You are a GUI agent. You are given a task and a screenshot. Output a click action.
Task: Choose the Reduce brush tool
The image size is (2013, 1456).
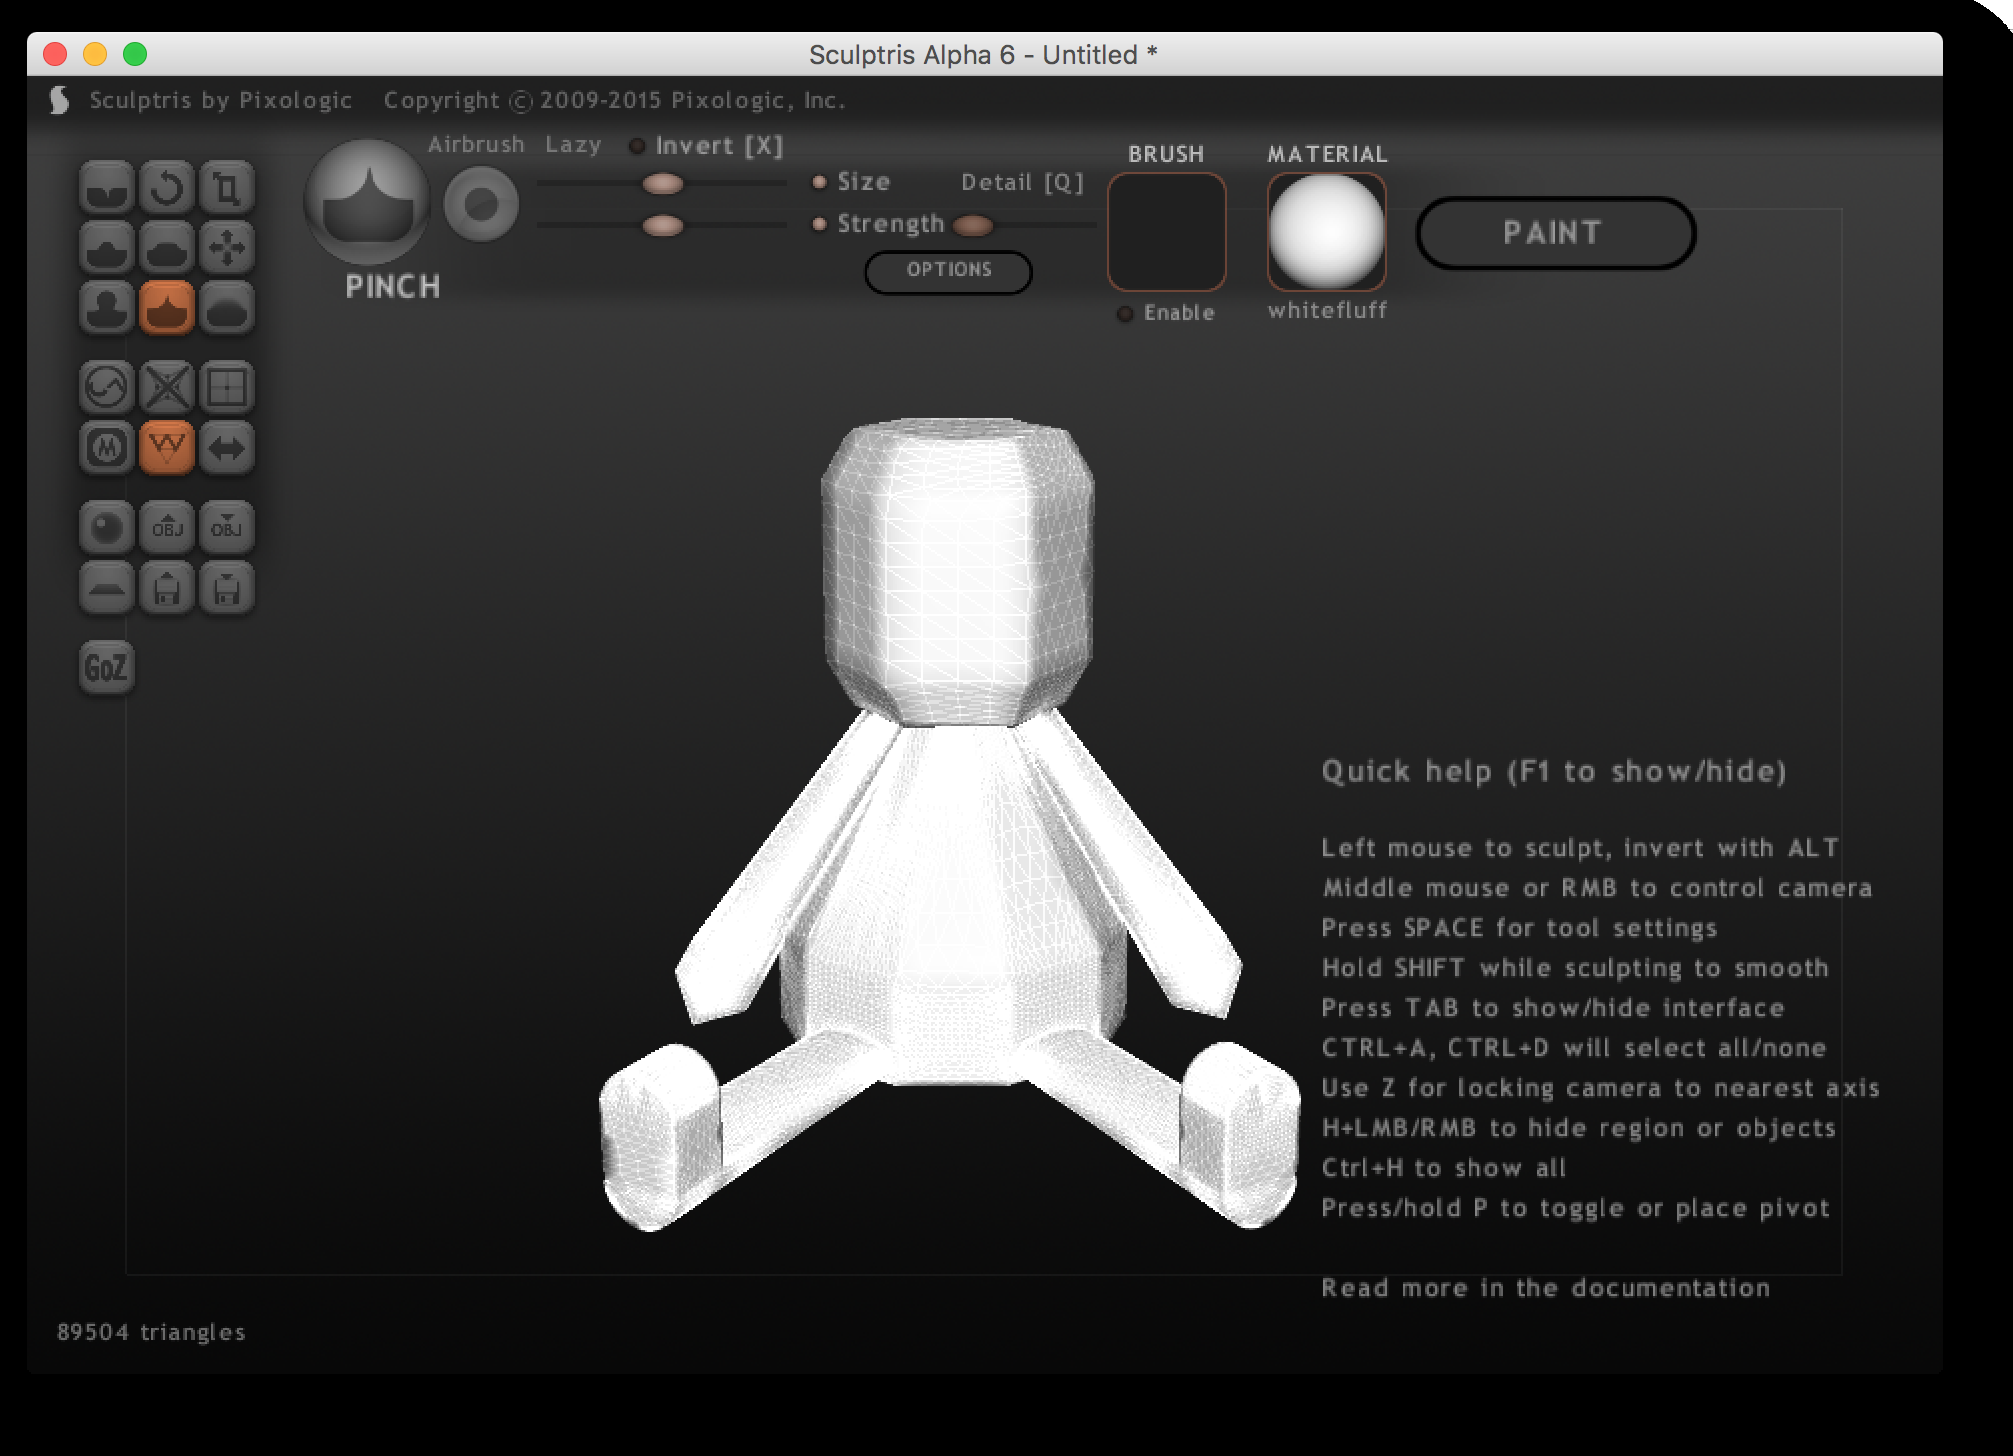[x=107, y=387]
